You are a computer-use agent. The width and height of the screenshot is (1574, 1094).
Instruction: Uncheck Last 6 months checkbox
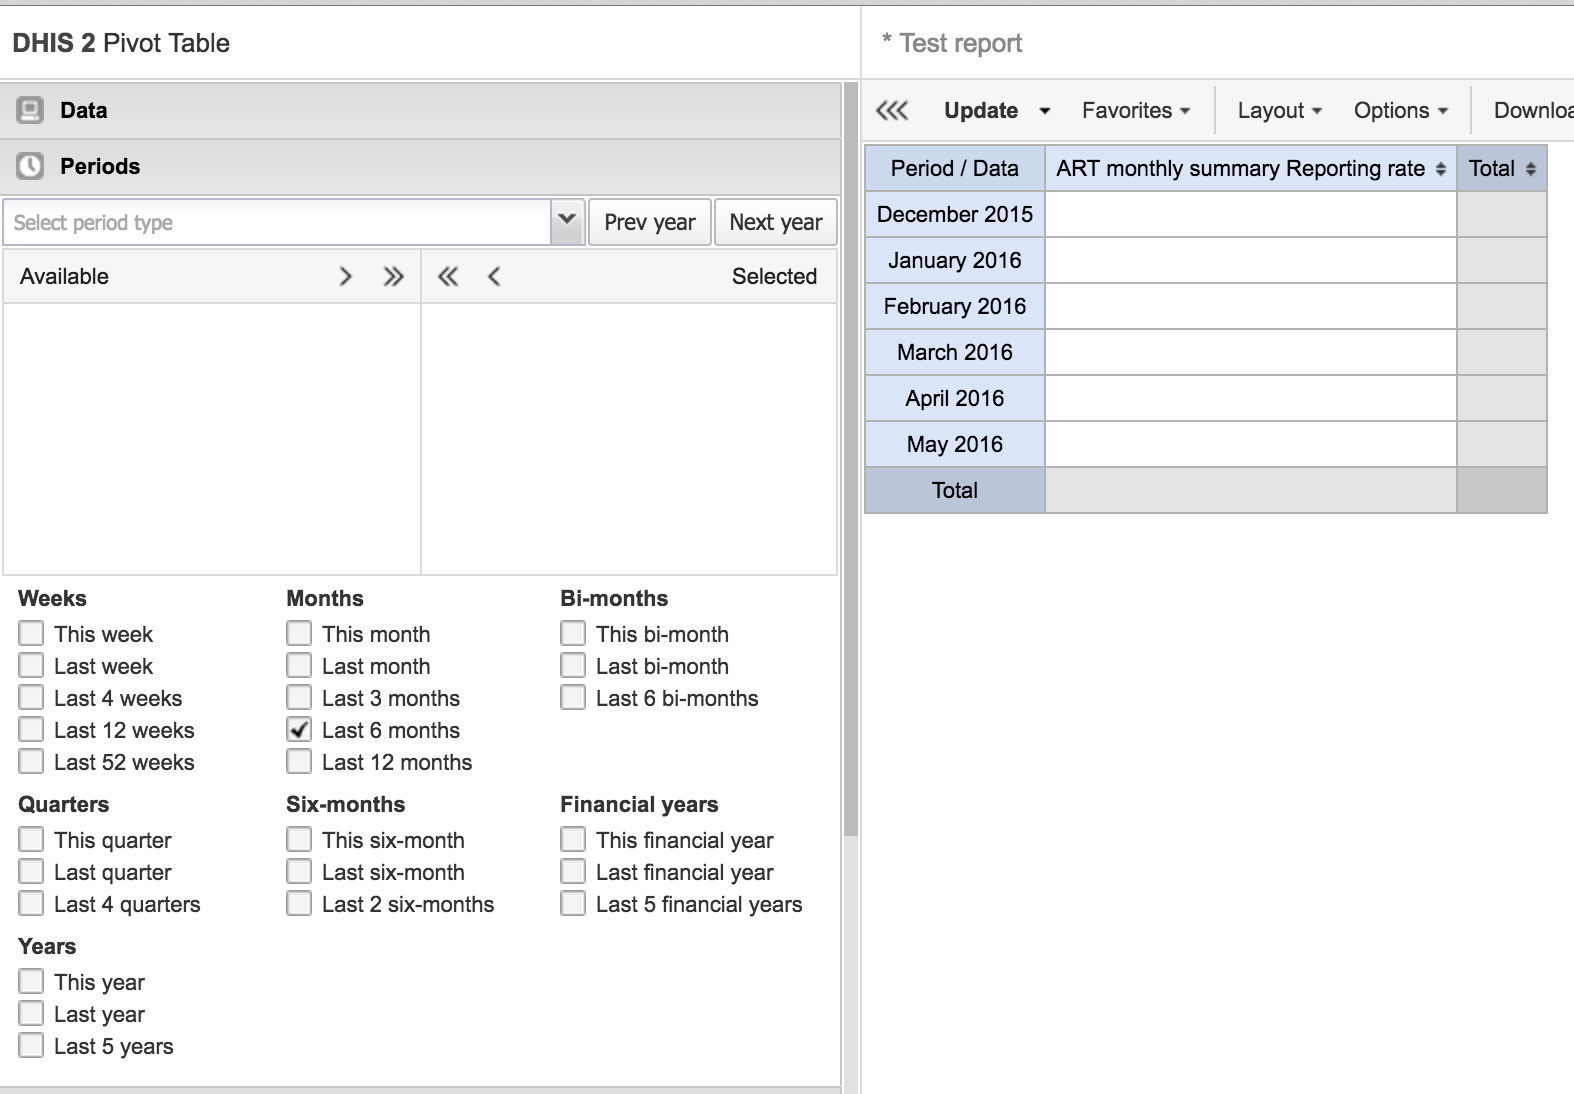[x=299, y=730]
